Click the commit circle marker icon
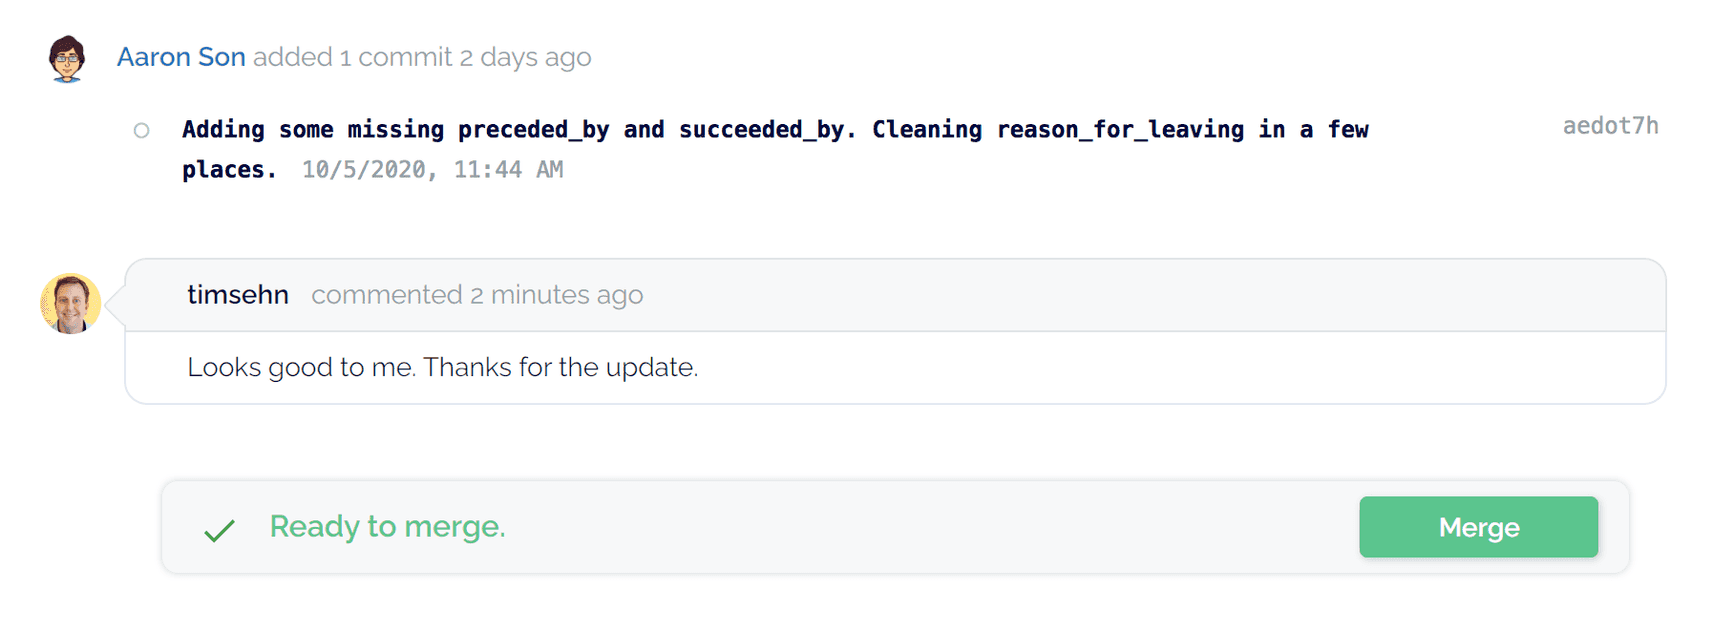The height and width of the screenshot is (632, 1712). (x=142, y=130)
